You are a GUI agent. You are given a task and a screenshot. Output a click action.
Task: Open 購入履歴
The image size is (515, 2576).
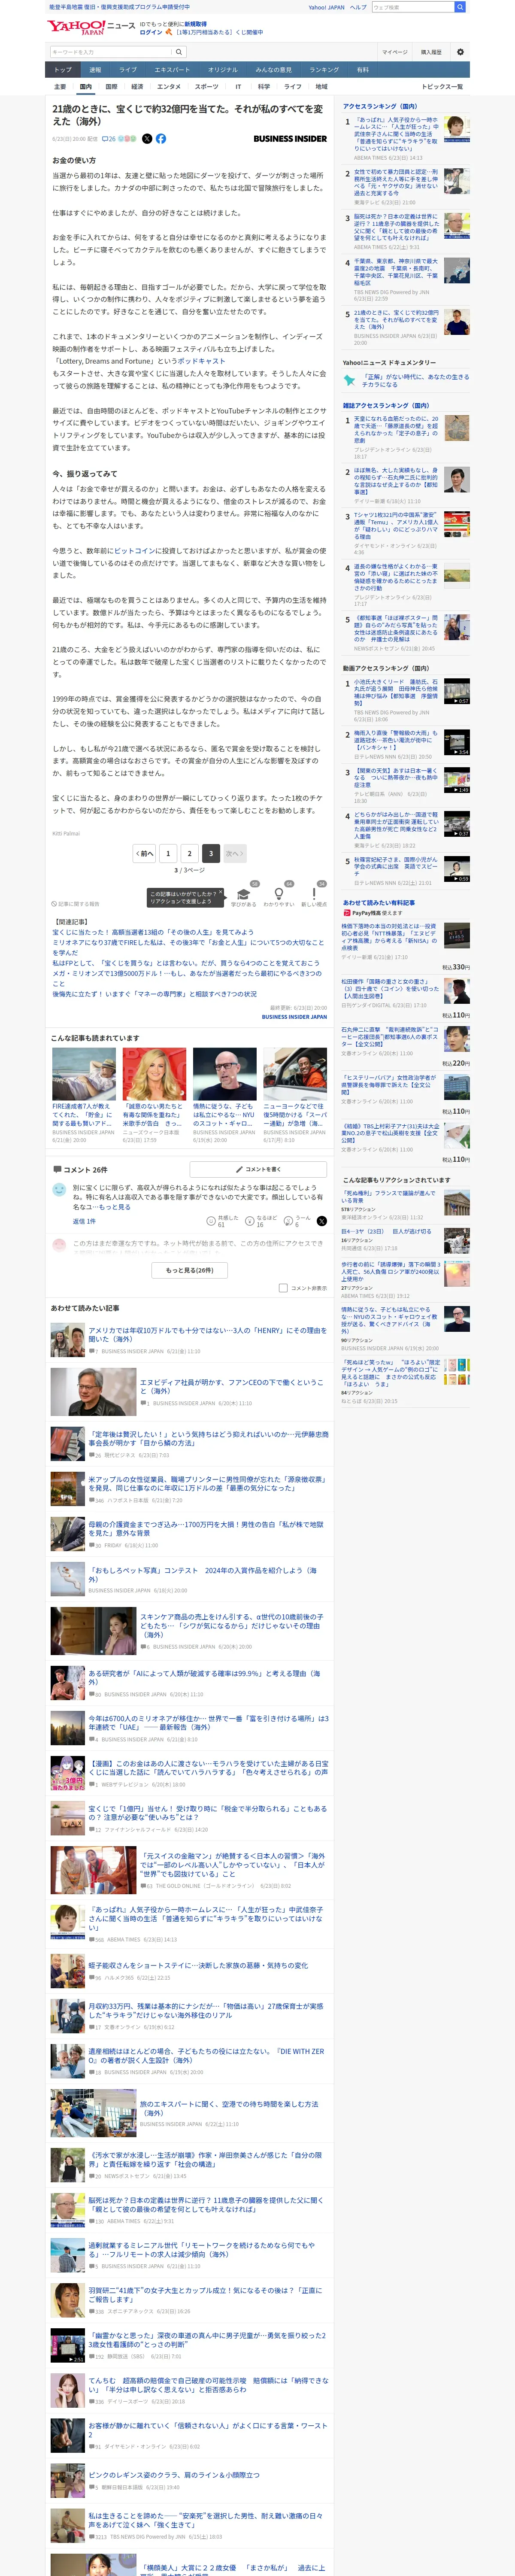pyautogui.click(x=431, y=52)
